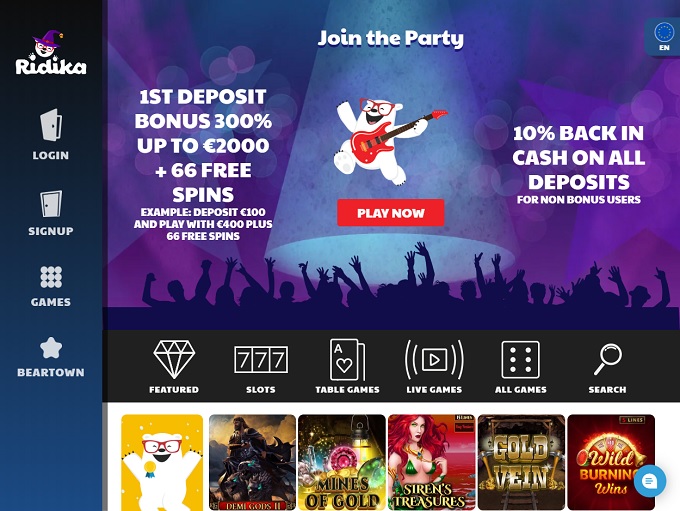Open the Signup door icon
The image size is (680, 511).
[51, 203]
